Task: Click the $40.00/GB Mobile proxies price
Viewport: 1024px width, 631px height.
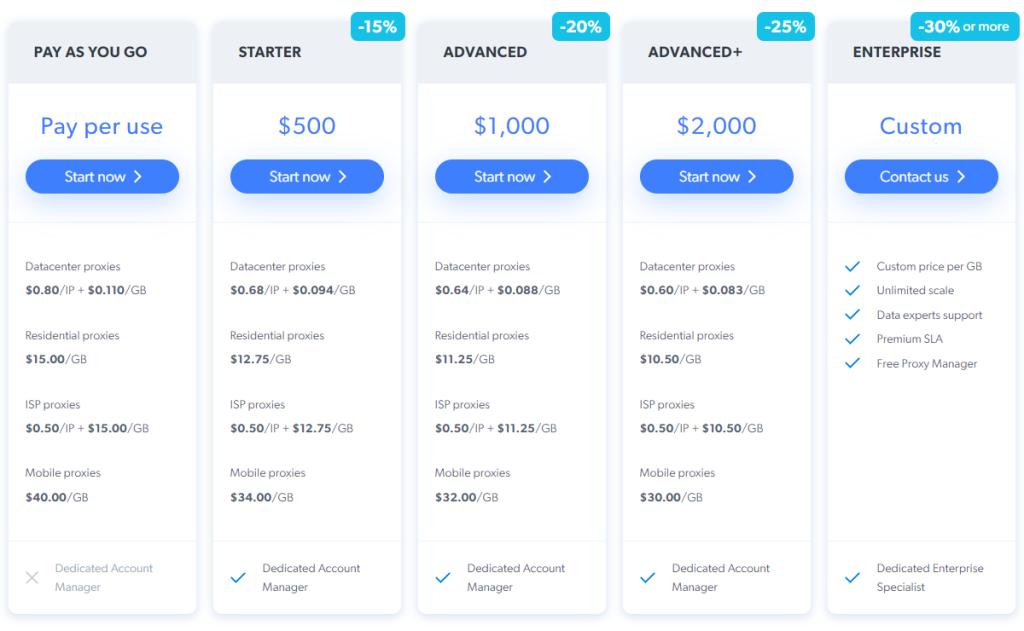Action: pyautogui.click(x=57, y=497)
